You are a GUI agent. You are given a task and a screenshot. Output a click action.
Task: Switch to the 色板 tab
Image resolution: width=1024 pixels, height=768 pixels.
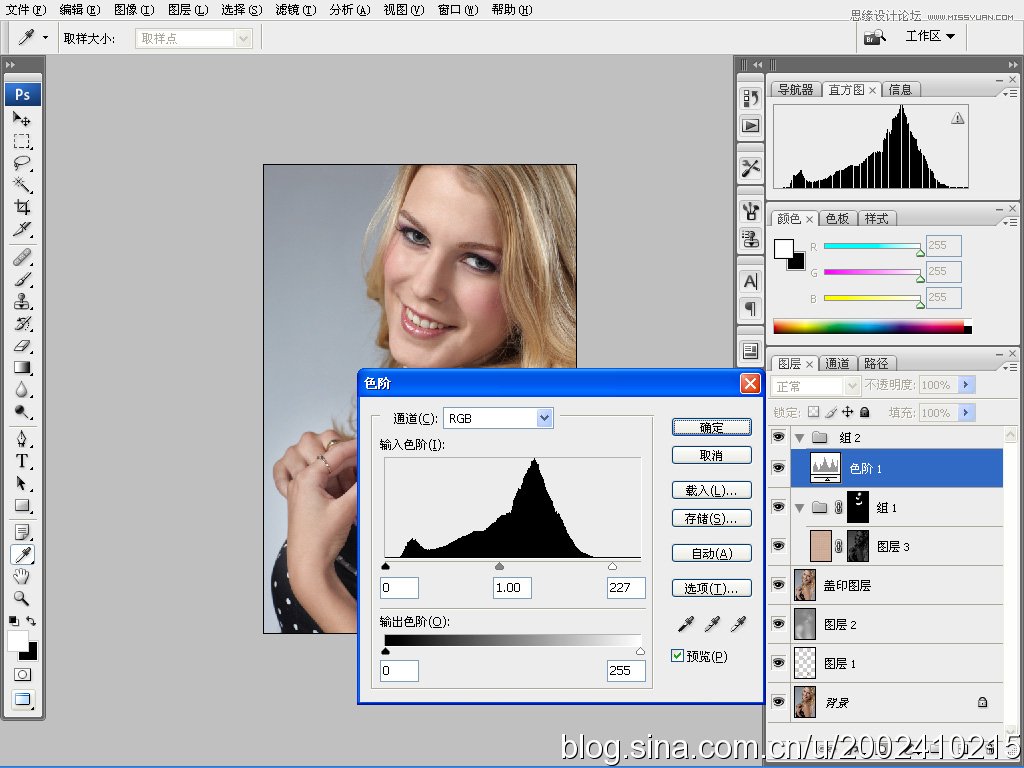click(837, 218)
